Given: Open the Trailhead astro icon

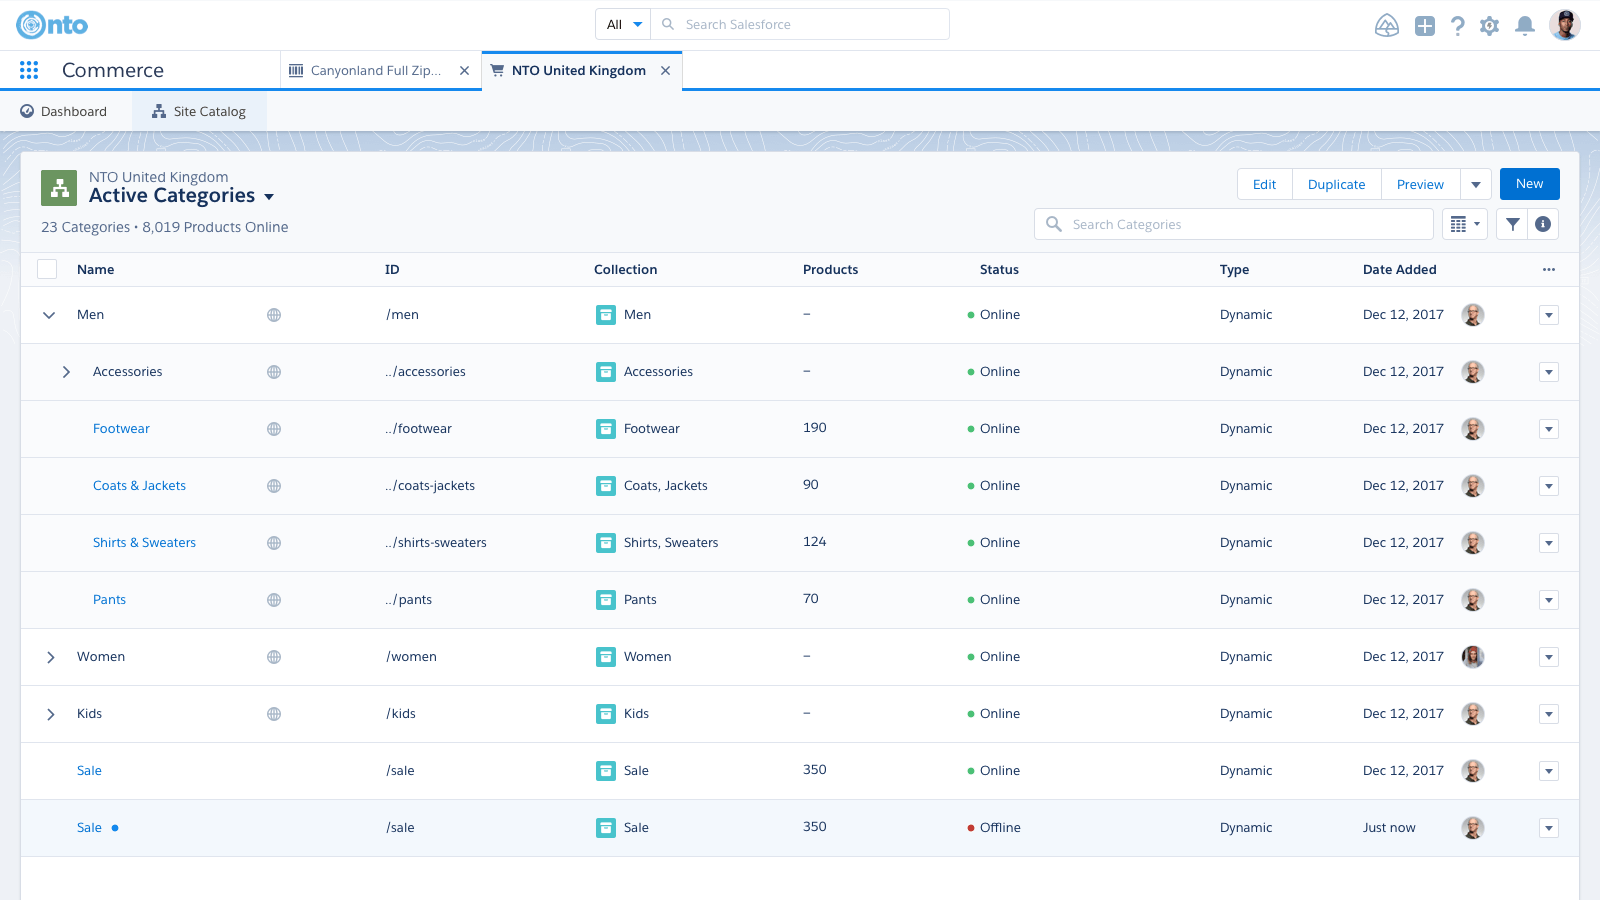Looking at the screenshot, I should click(1387, 26).
